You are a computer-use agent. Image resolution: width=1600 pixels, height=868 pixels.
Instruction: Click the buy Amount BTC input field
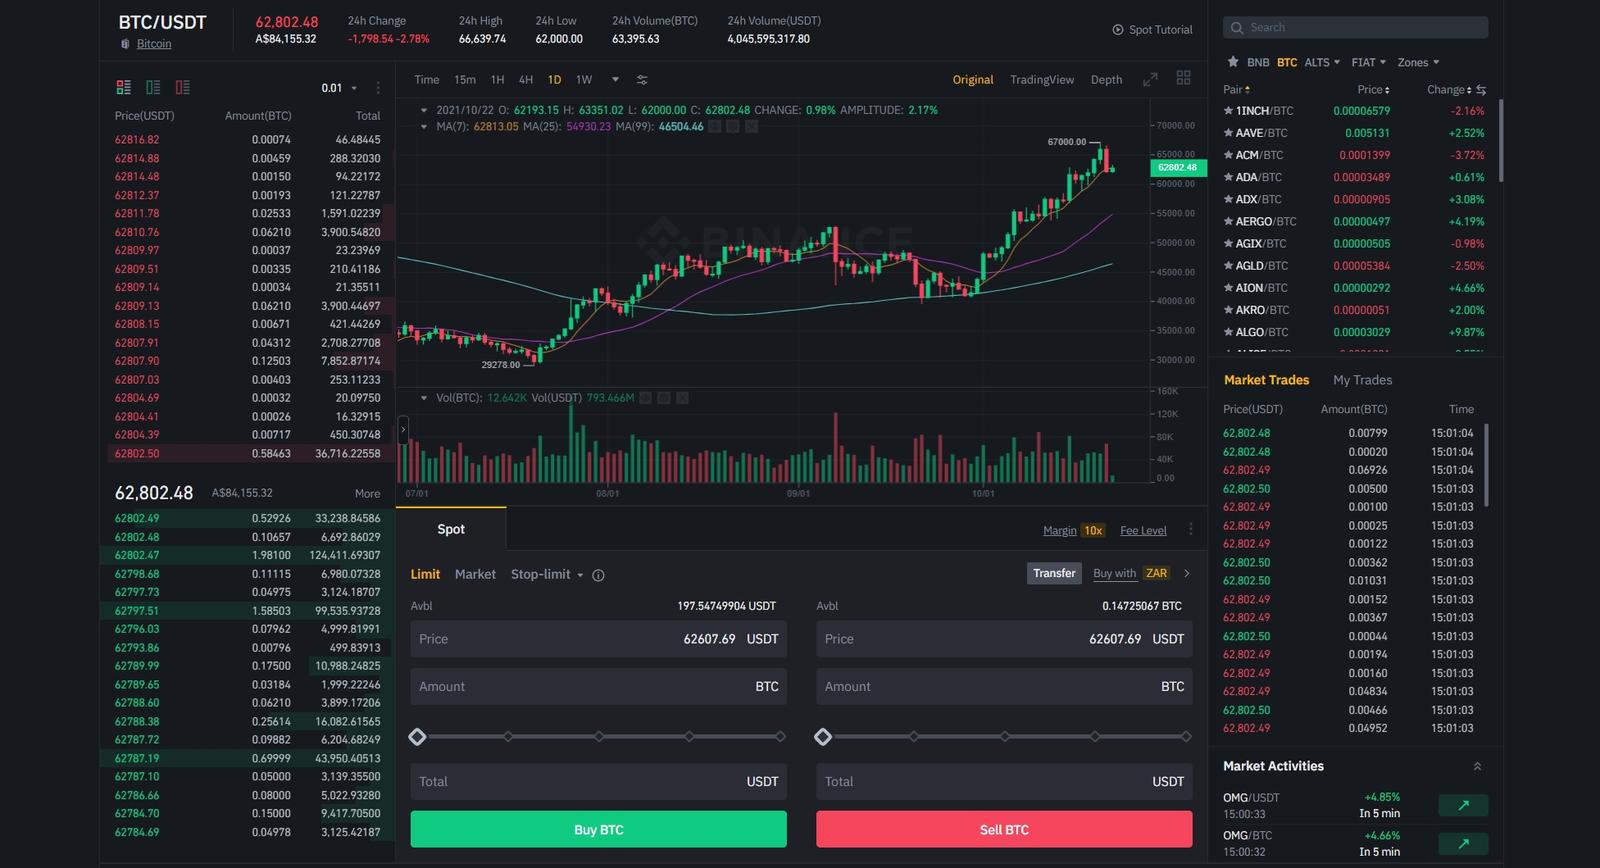598,687
